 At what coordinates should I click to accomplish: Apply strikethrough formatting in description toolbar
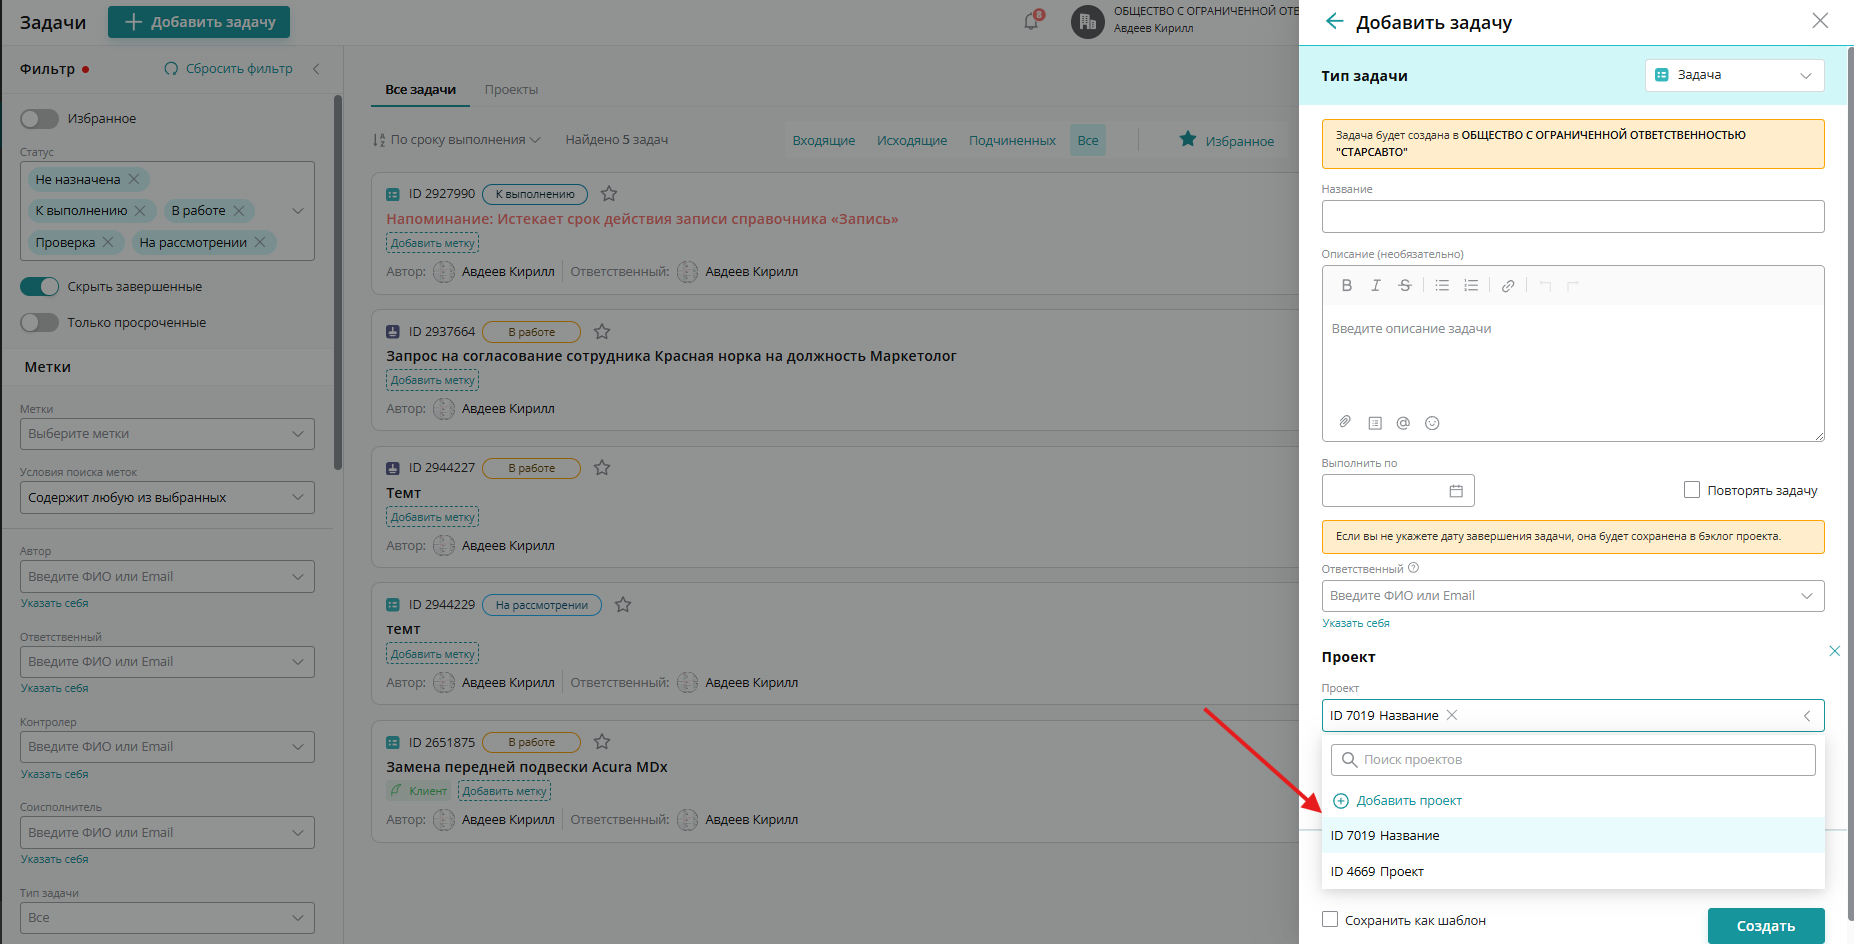point(1404,285)
